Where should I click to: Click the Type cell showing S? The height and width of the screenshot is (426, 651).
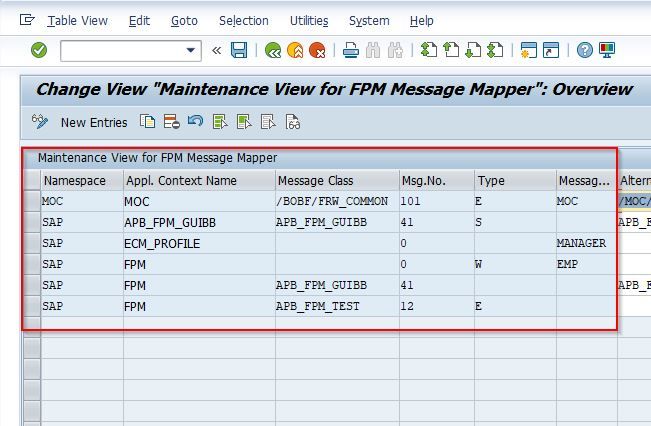pyautogui.click(x=515, y=222)
